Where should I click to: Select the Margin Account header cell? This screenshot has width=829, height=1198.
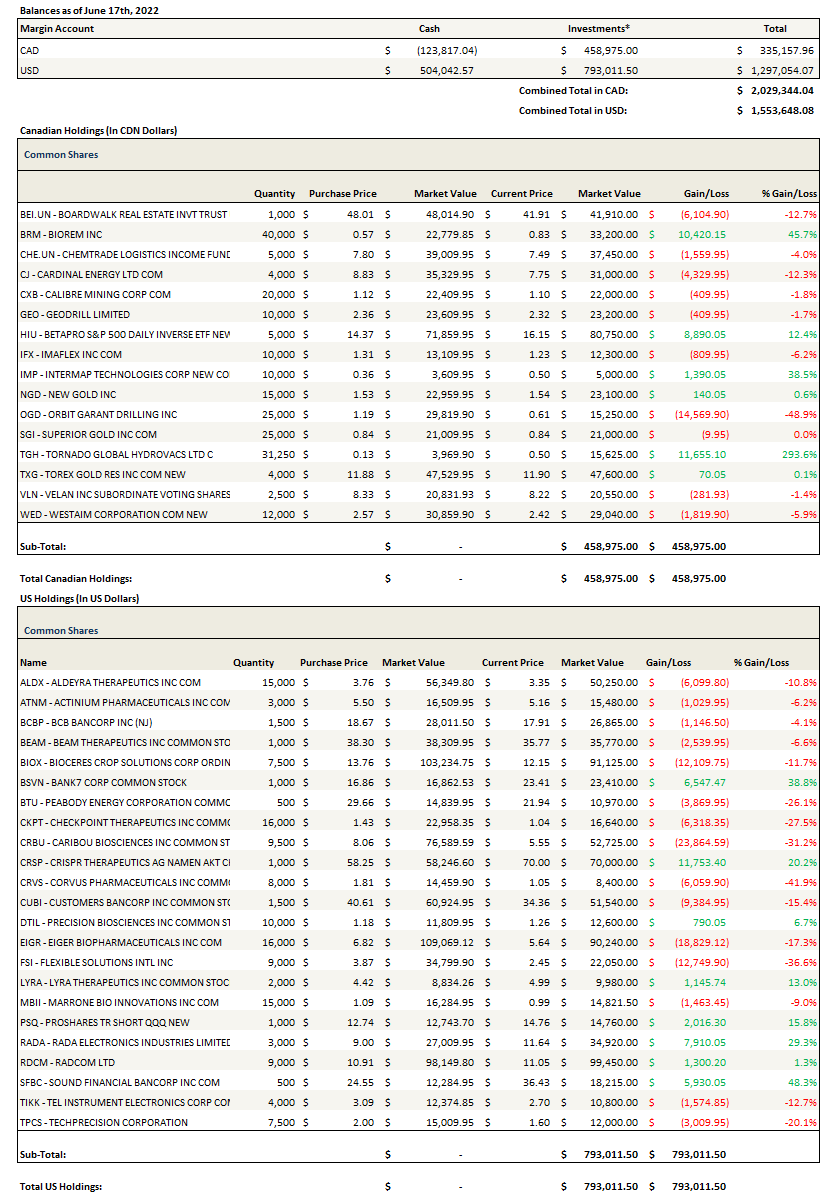[x=57, y=28]
